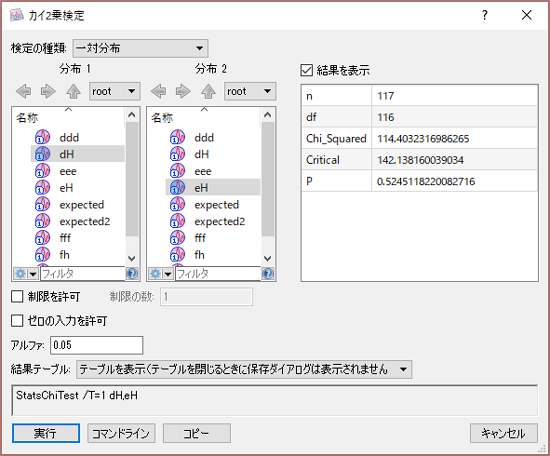Select fff wave in 分布 2 list
The image size is (550, 456).
pyautogui.click(x=200, y=238)
